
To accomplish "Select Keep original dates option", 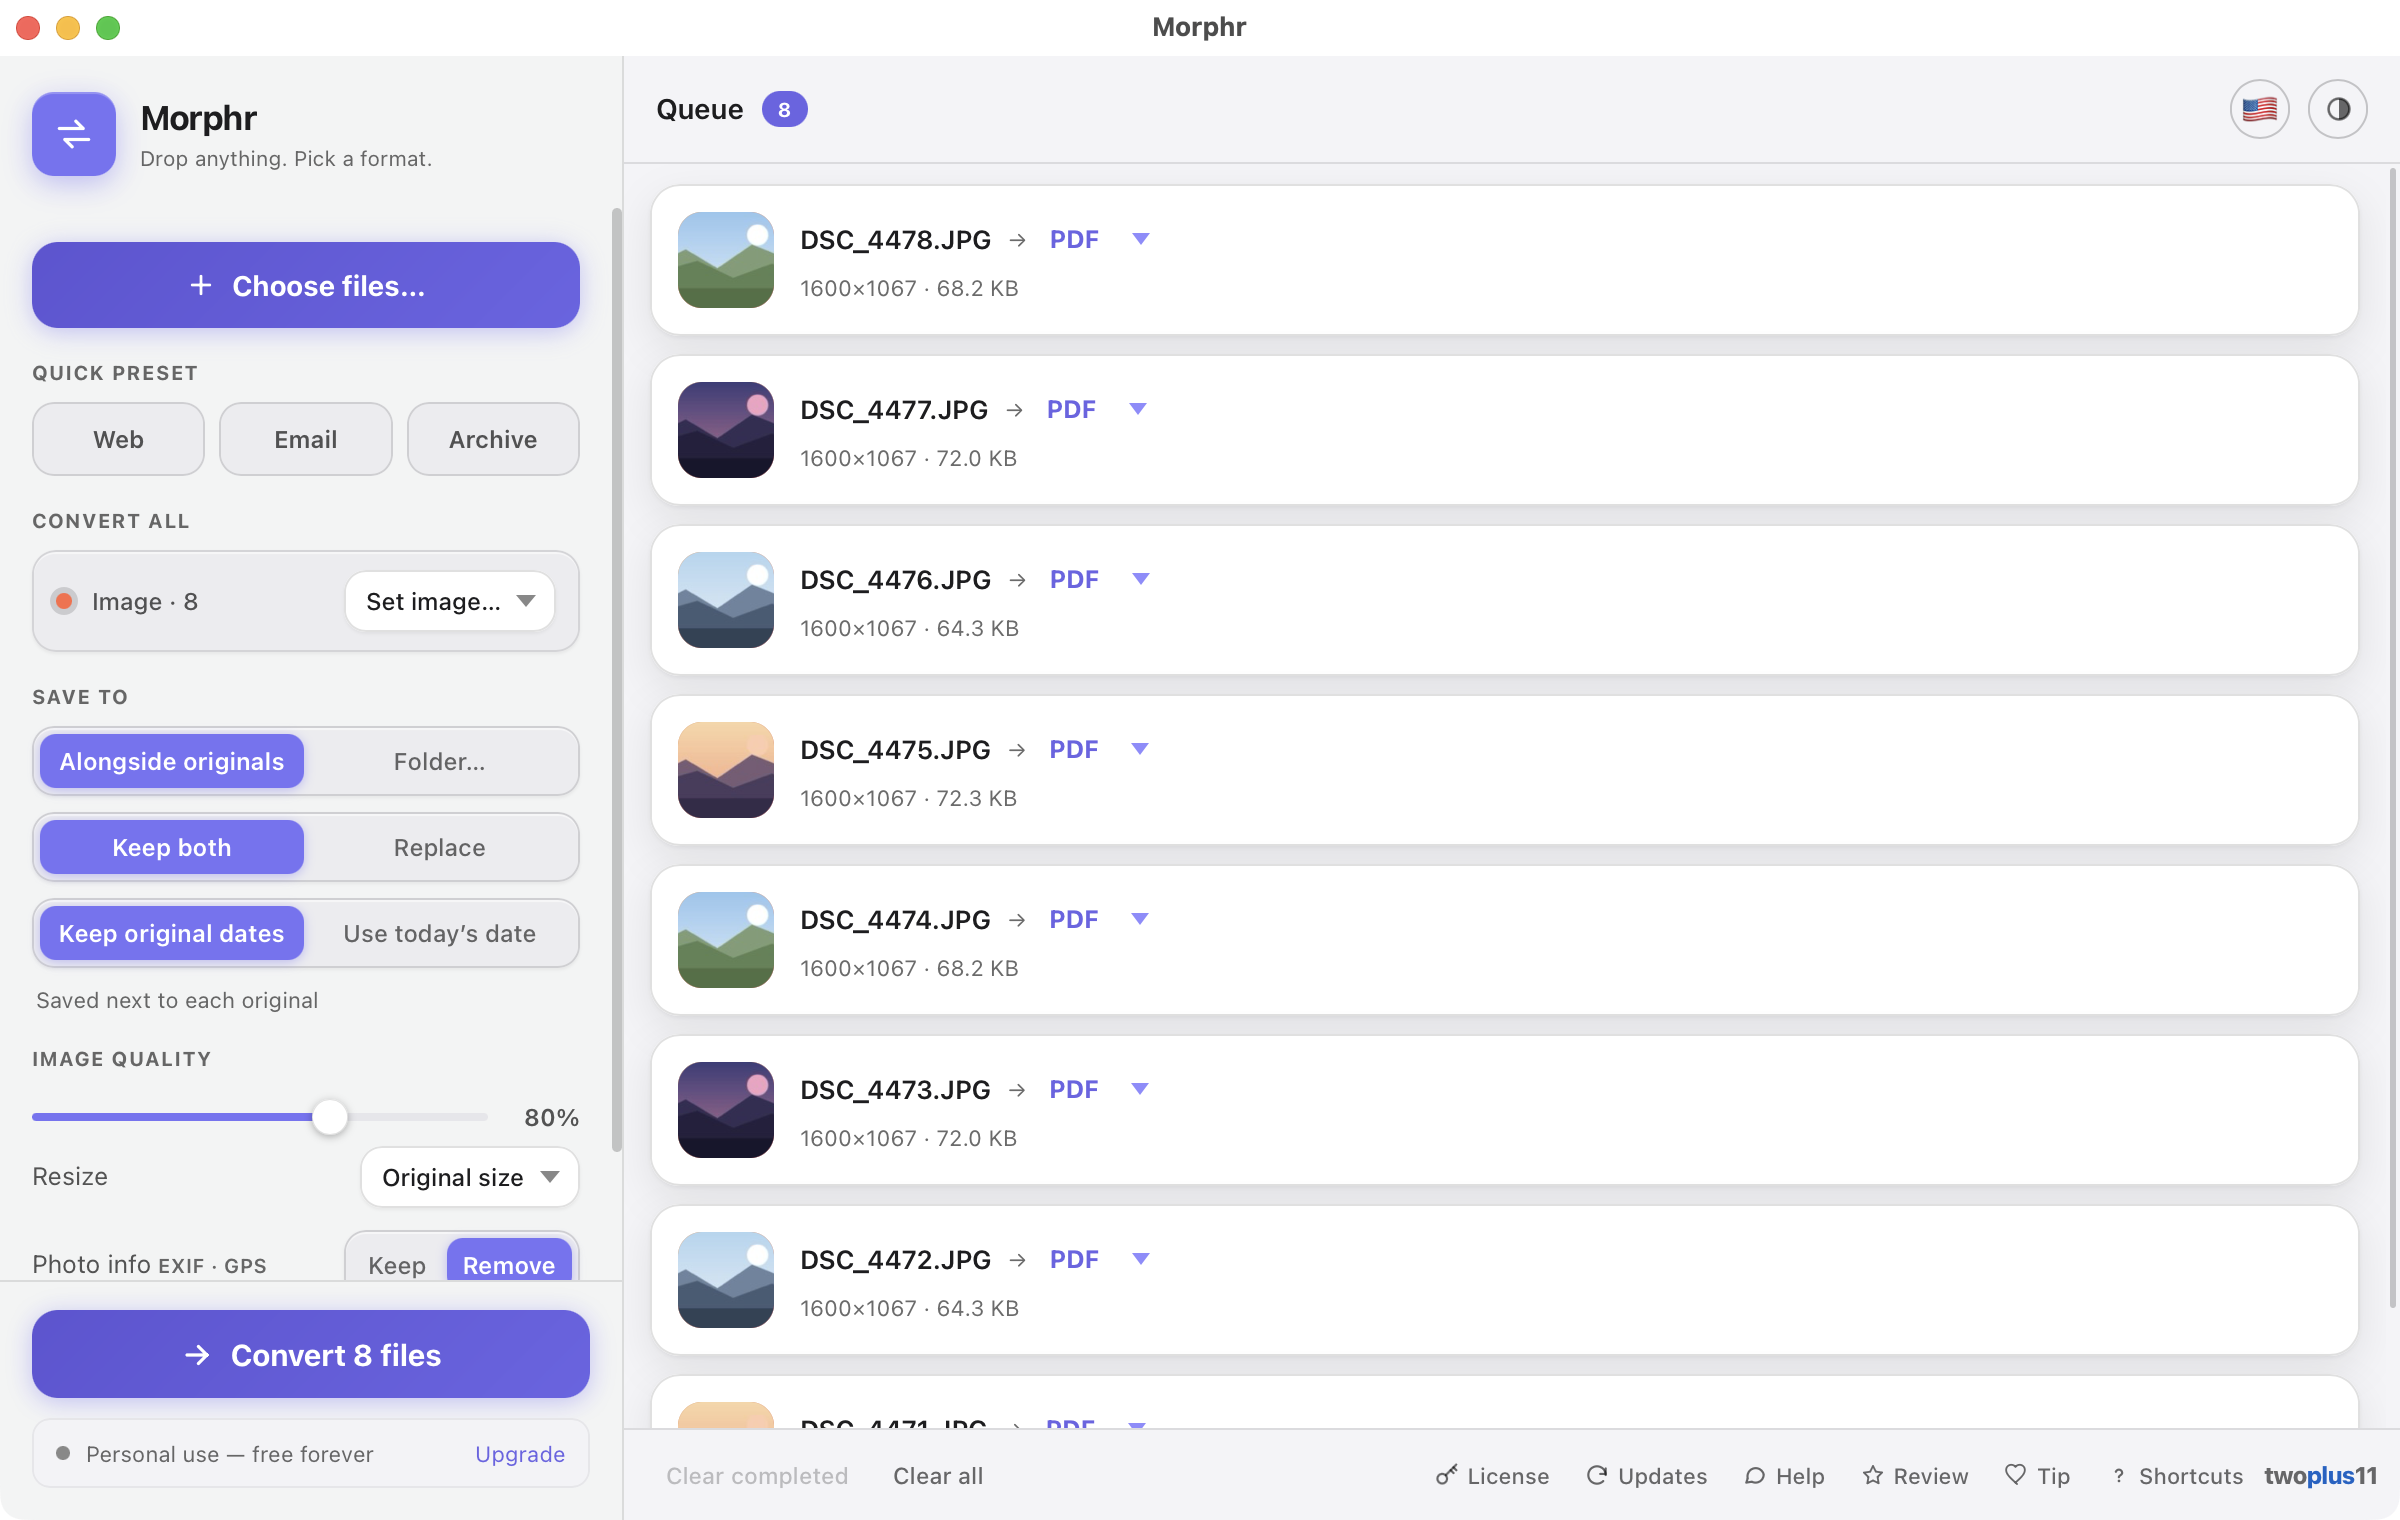I will 172,933.
